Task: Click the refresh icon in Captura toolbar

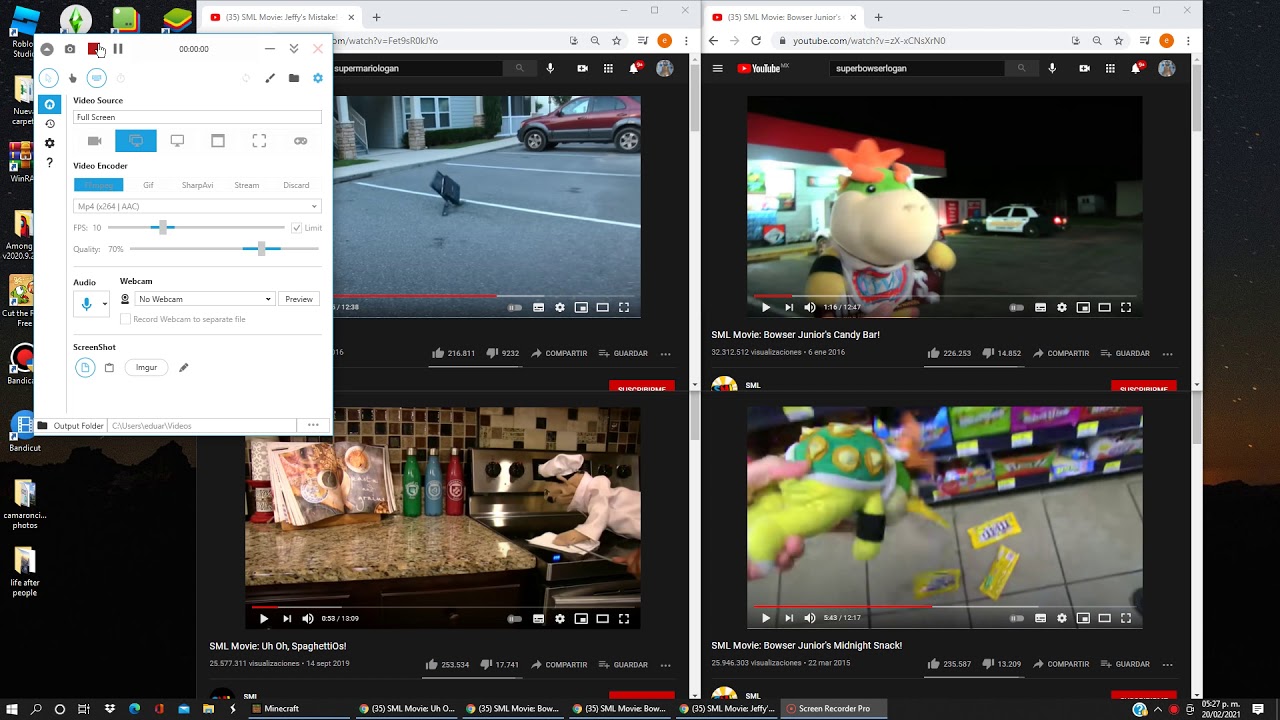Action: pos(246,78)
